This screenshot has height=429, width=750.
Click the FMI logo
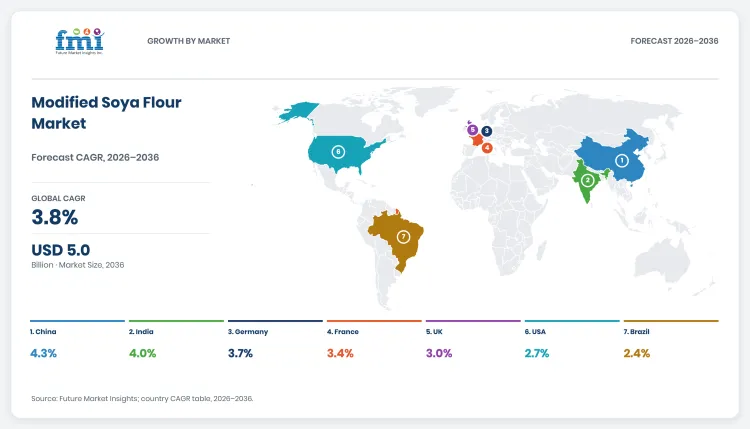(x=80, y=41)
